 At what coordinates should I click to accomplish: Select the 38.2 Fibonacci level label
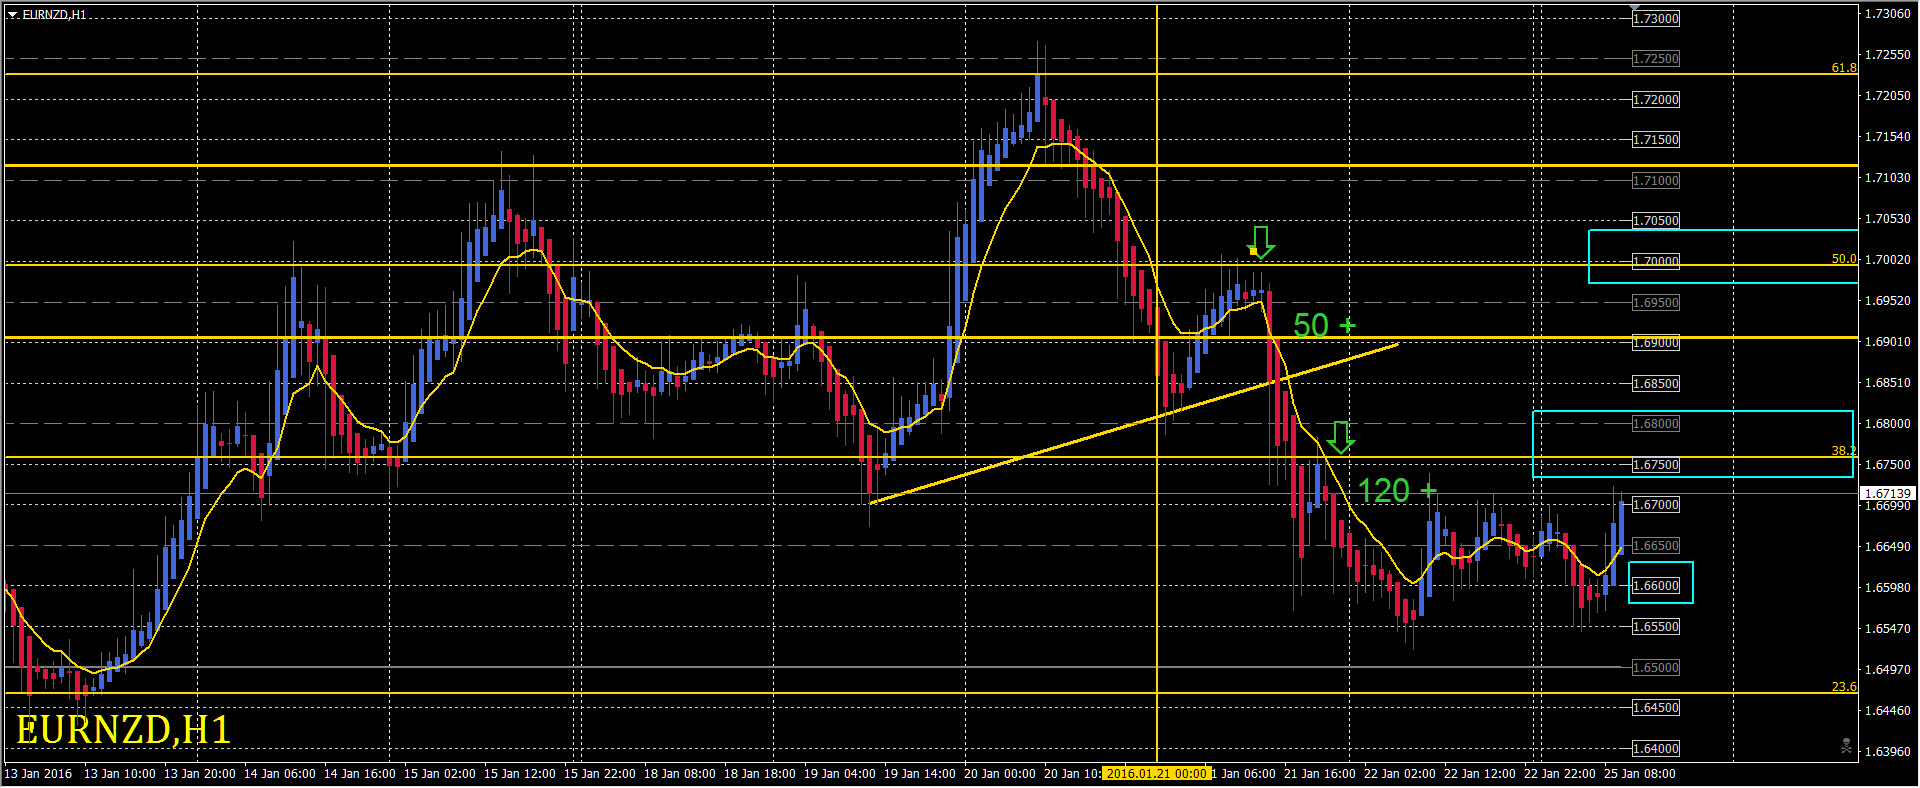pyautogui.click(x=1844, y=451)
